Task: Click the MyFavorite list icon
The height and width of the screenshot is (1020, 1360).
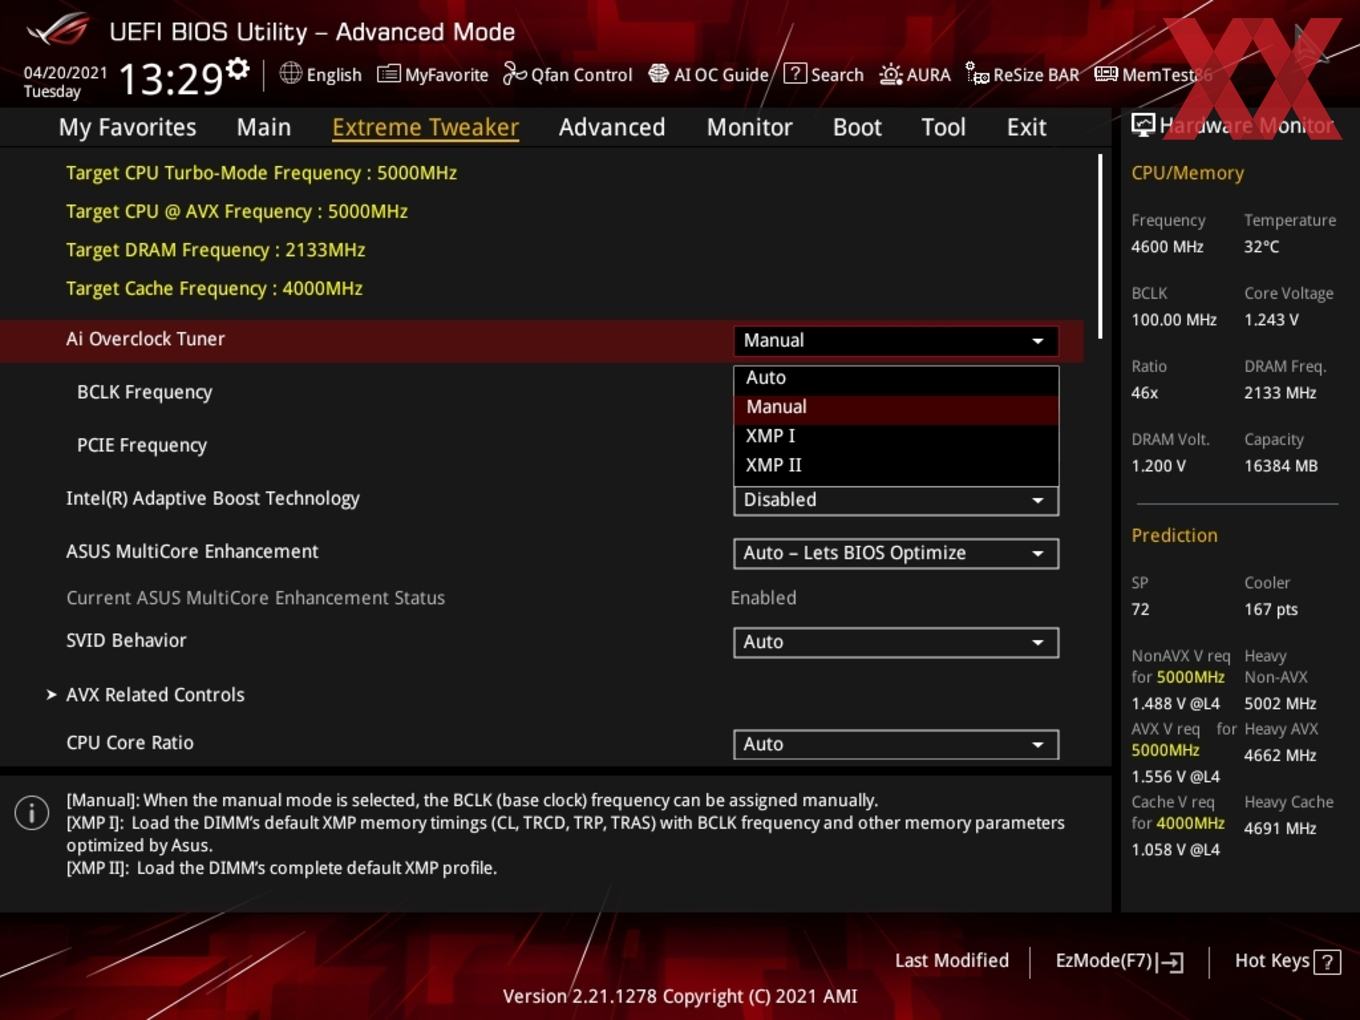Action: tap(388, 74)
